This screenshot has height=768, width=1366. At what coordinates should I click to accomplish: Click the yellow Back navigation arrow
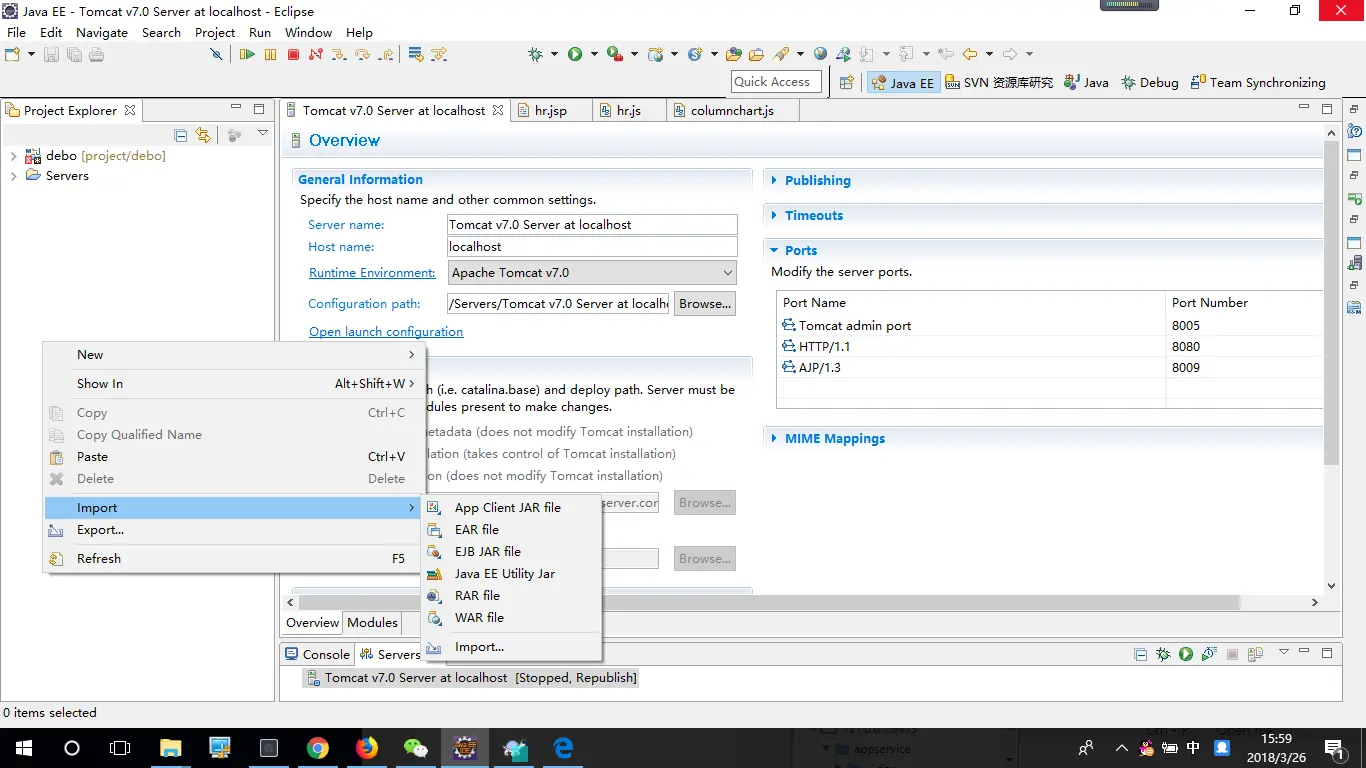[969, 55]
